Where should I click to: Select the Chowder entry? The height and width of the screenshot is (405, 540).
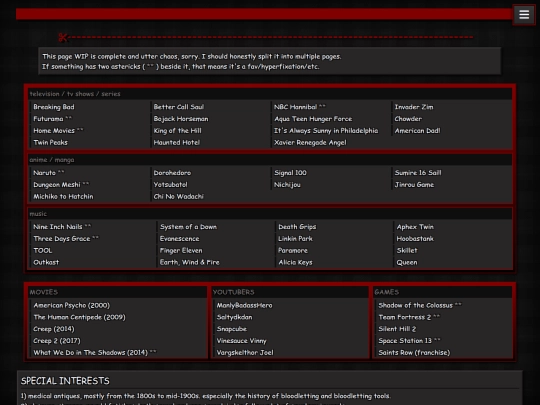408,118
